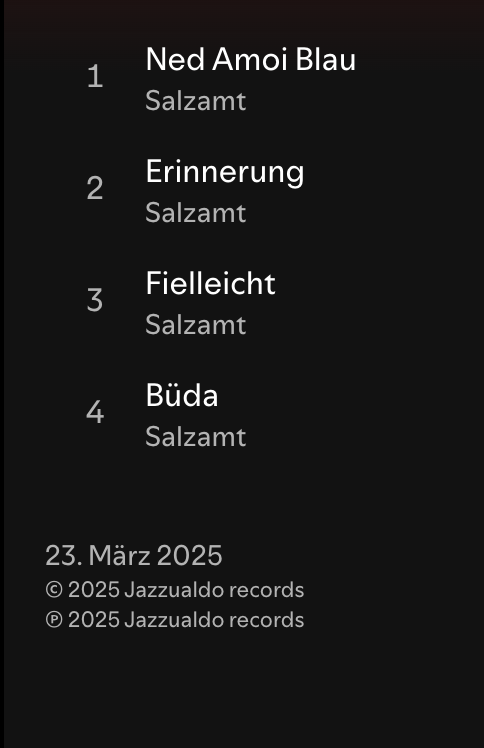Select Jazzualdo records in the ℗ line
484x748 pixels.
pos(214,620)
